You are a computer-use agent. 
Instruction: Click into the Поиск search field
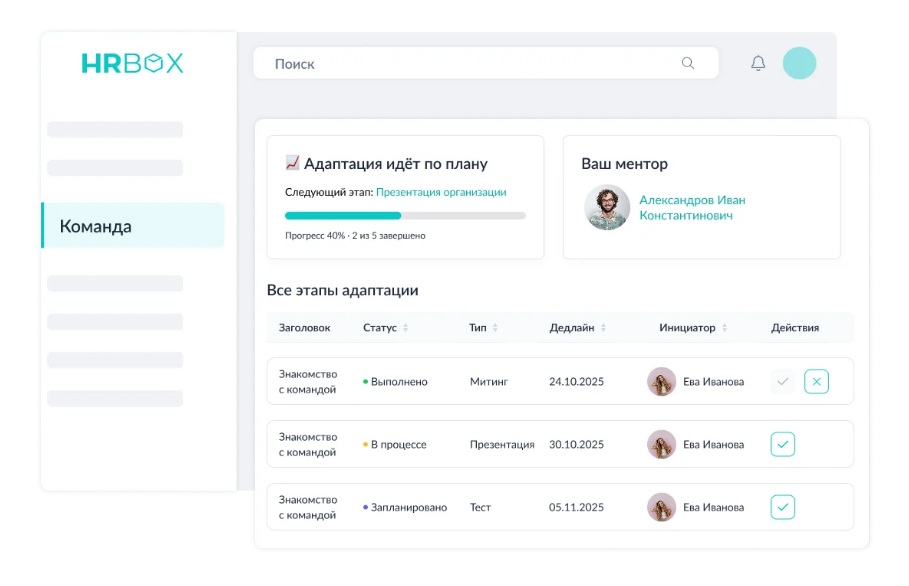pyautogui.click(x=470, y=63)
